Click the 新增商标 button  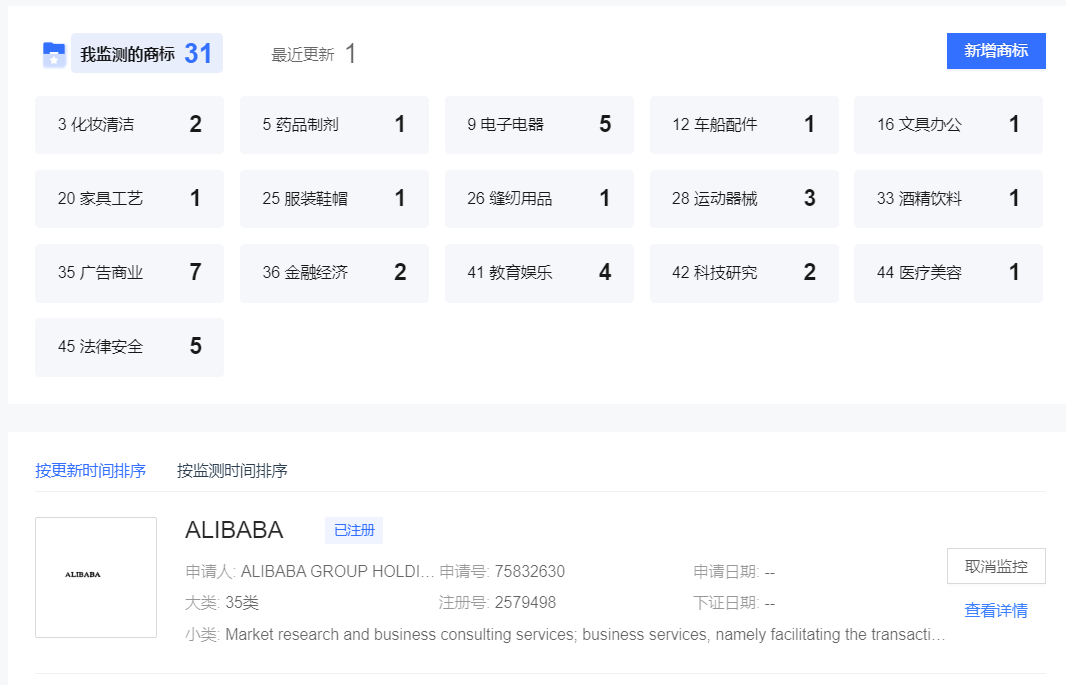click(x=996, y=51)
